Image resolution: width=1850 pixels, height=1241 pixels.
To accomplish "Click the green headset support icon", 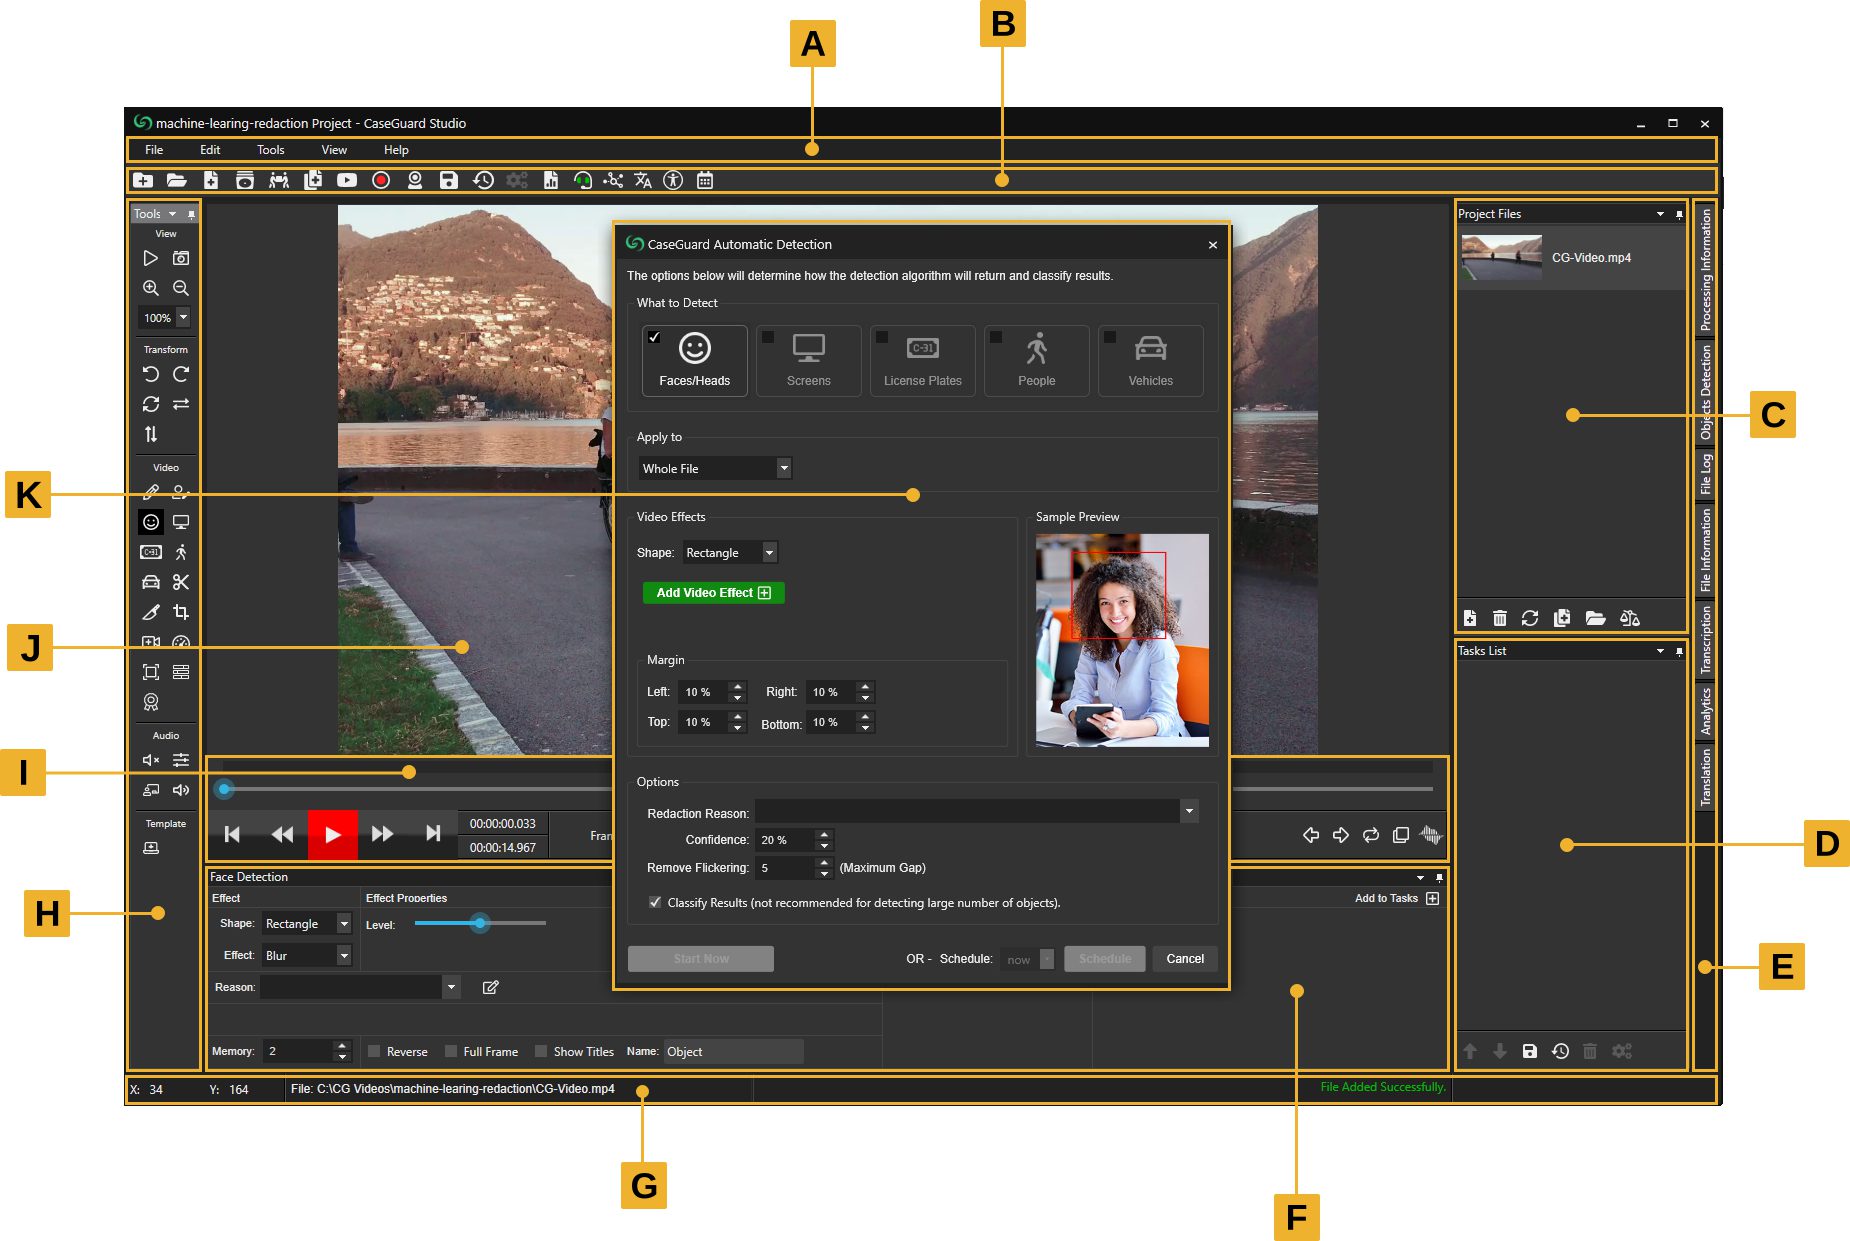I will [583, 180].
